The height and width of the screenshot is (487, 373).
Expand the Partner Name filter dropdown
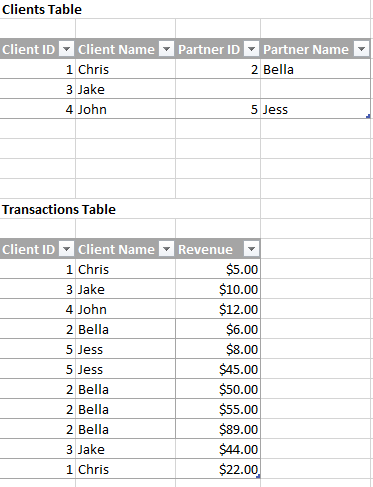[362, 49]
